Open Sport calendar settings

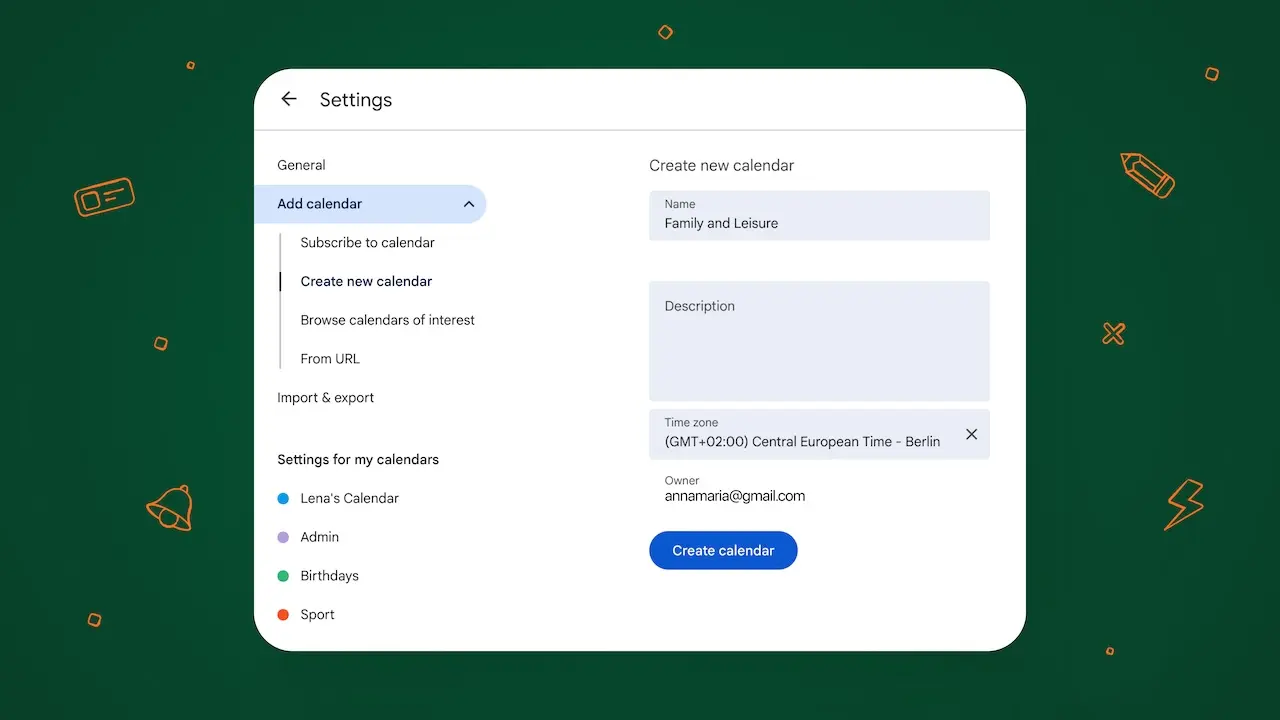tap(317, 615)
